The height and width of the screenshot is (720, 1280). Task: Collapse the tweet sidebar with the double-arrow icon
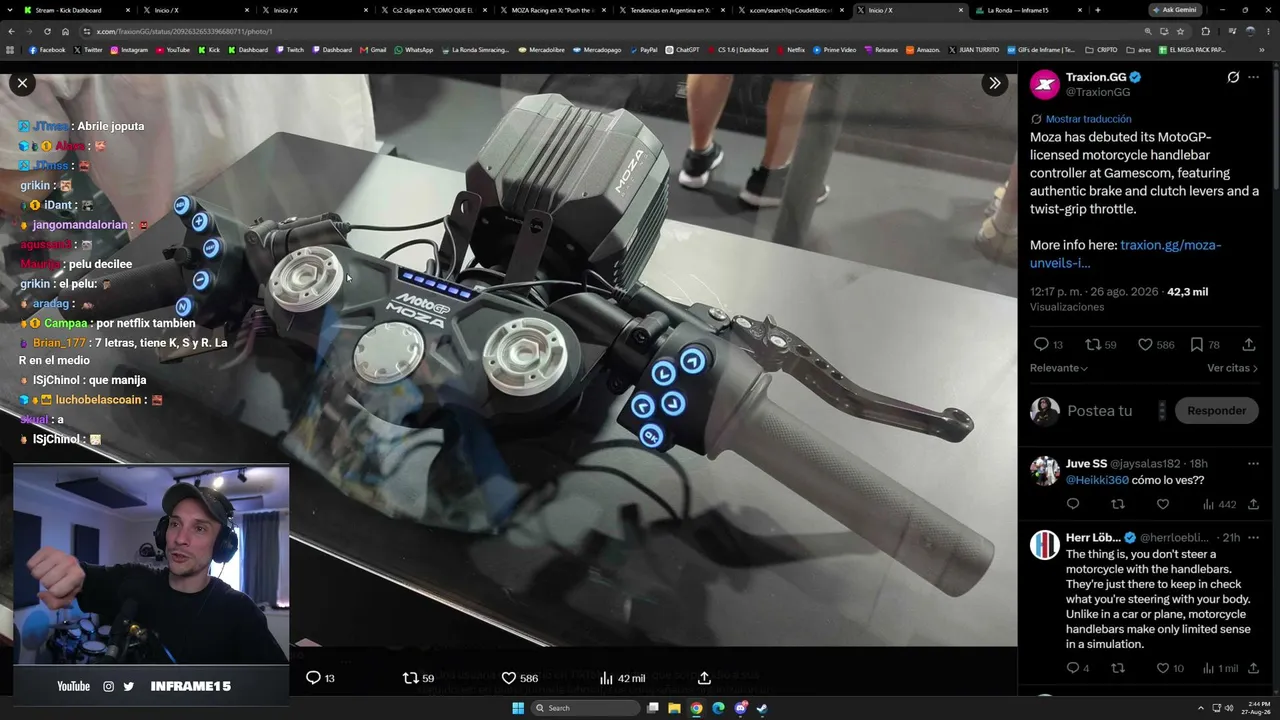click(994, 83)
